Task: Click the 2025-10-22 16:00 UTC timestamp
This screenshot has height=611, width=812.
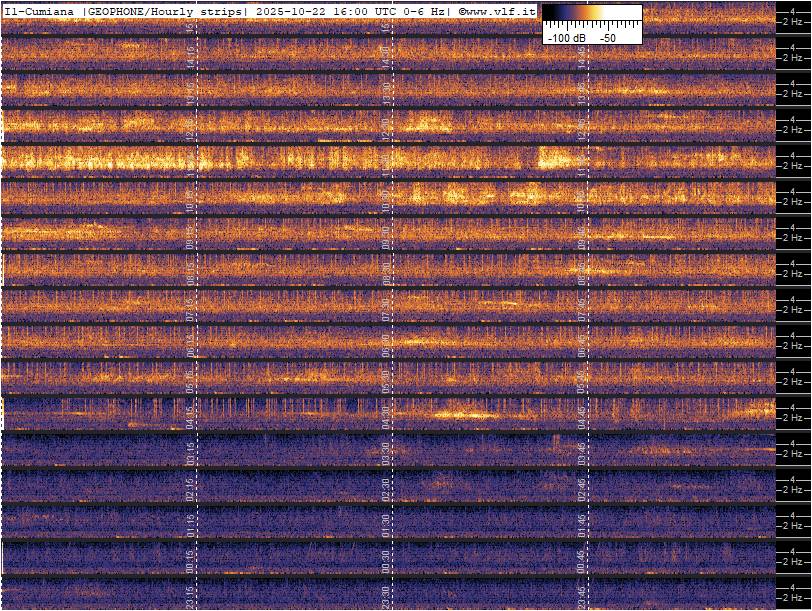Action: [x=322, y=10]
